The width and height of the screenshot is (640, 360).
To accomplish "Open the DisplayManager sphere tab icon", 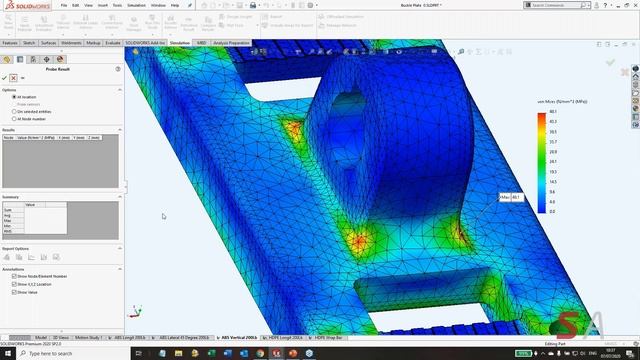I will (60, 60).
